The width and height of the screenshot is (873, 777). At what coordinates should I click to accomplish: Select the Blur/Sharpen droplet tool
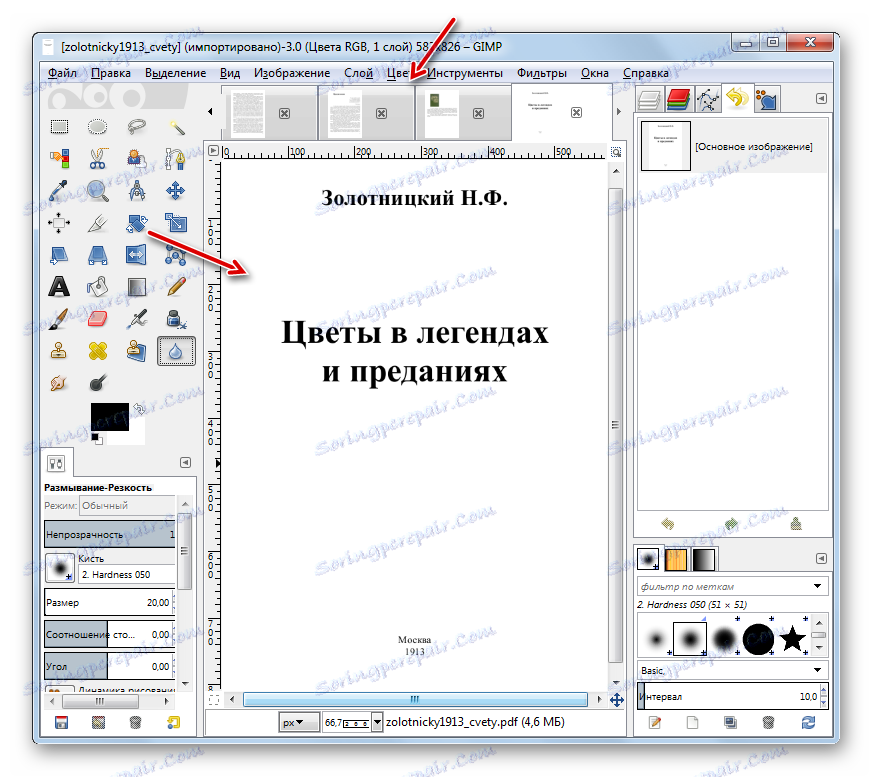(x=176, y=351)
